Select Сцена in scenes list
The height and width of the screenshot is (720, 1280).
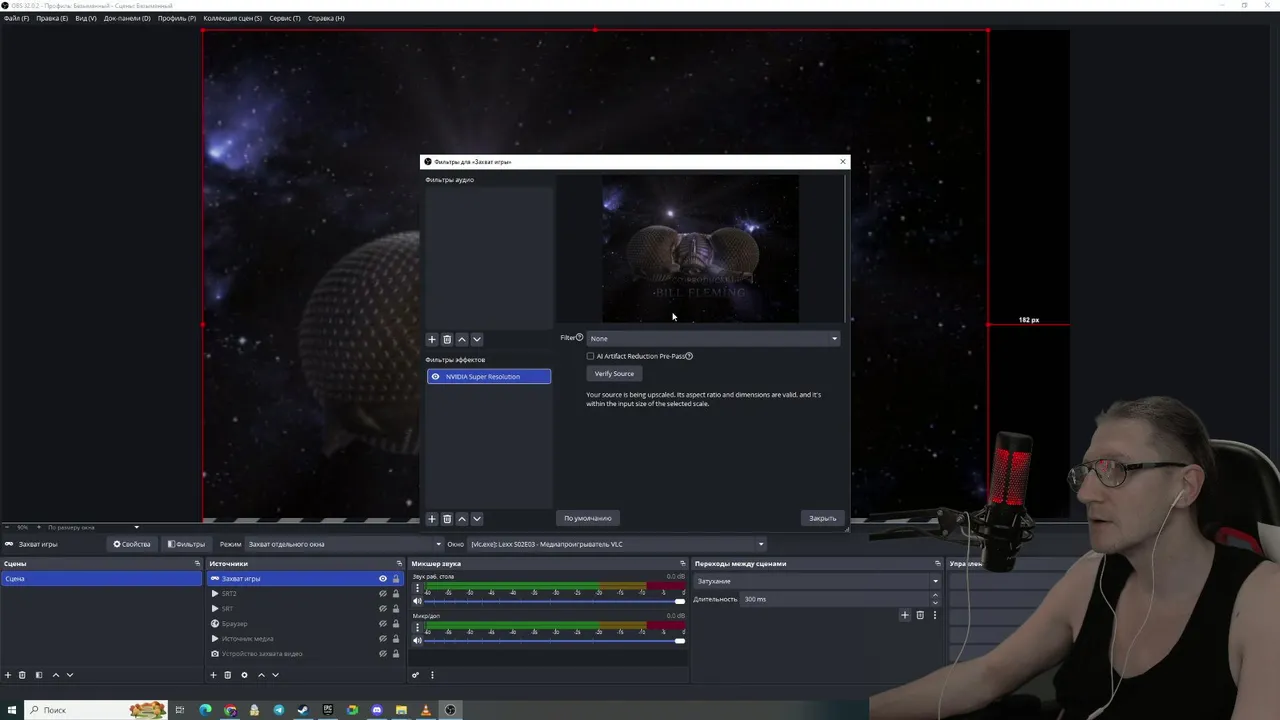click(100, 578)
